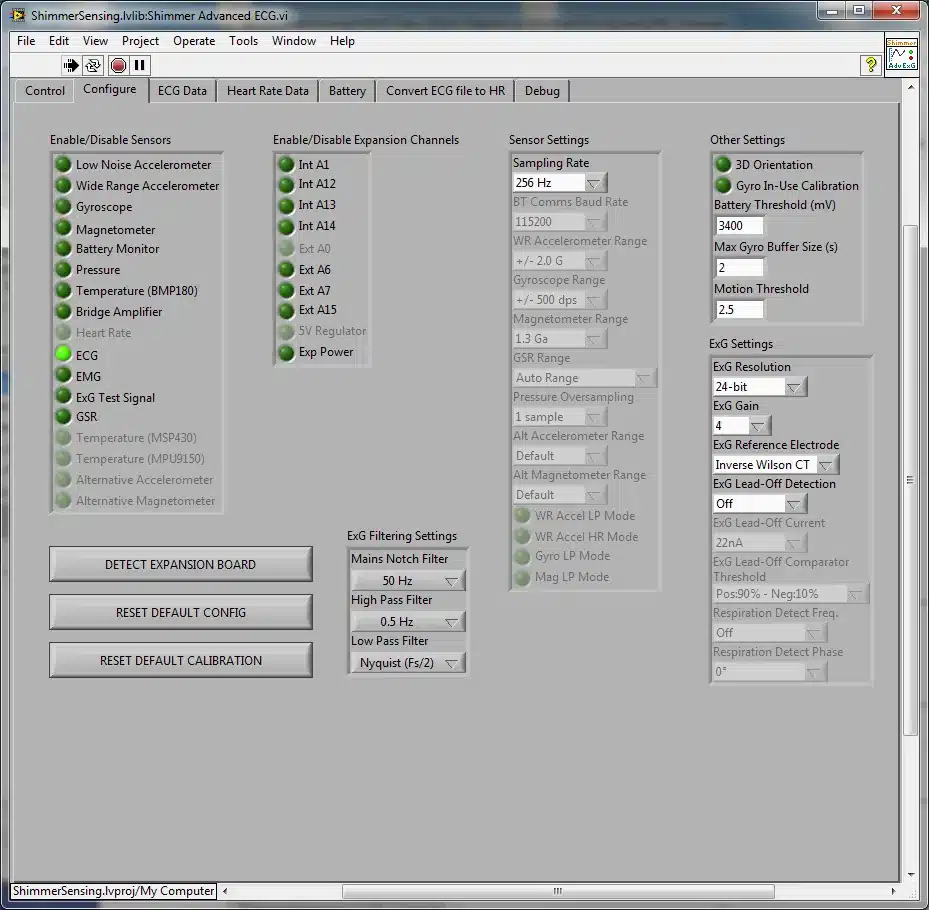This screenshot has width=929, height=910.
Task: Click the Shimmer AdvExG VI icon
Action: click(901, 54)
